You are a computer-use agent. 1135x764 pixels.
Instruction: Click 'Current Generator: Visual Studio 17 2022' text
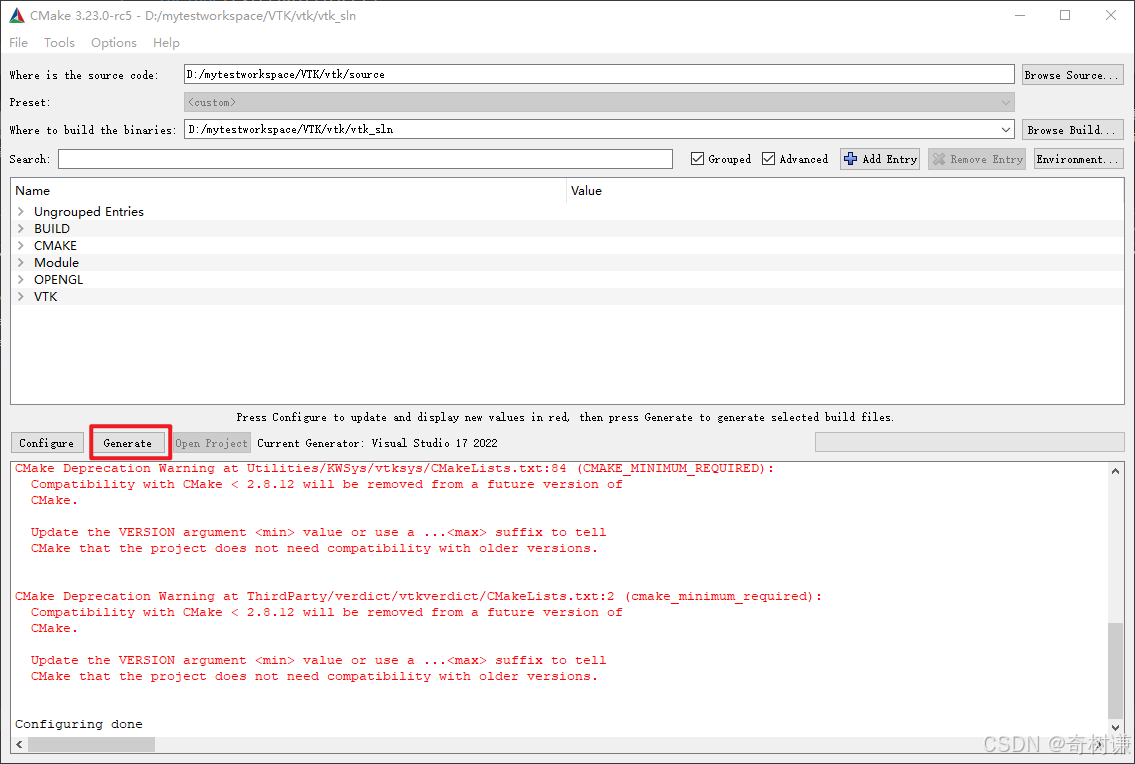click(377, 443)
